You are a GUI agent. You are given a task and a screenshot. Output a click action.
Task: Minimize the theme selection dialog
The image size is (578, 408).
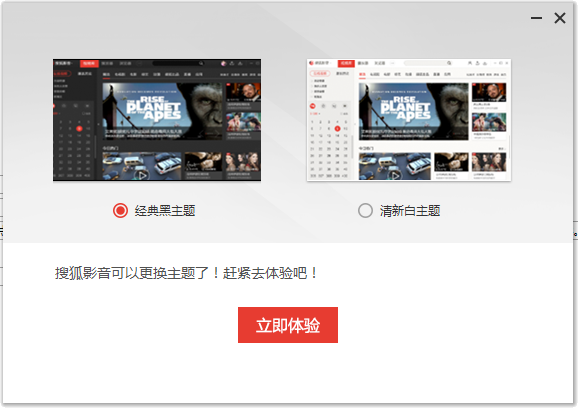(536, 18)
